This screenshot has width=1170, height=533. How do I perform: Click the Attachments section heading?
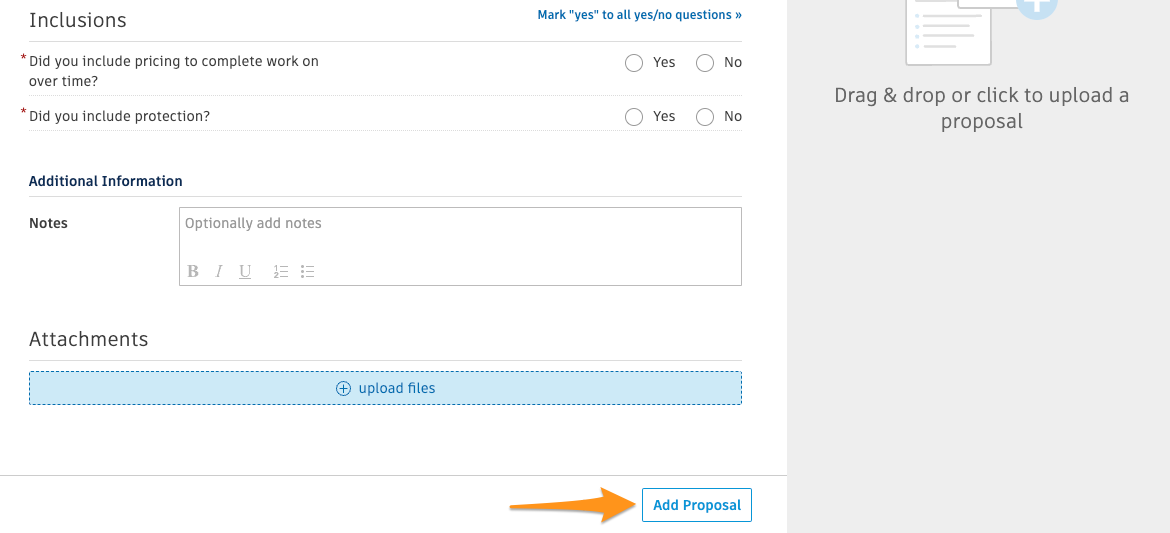pos(89,339)
